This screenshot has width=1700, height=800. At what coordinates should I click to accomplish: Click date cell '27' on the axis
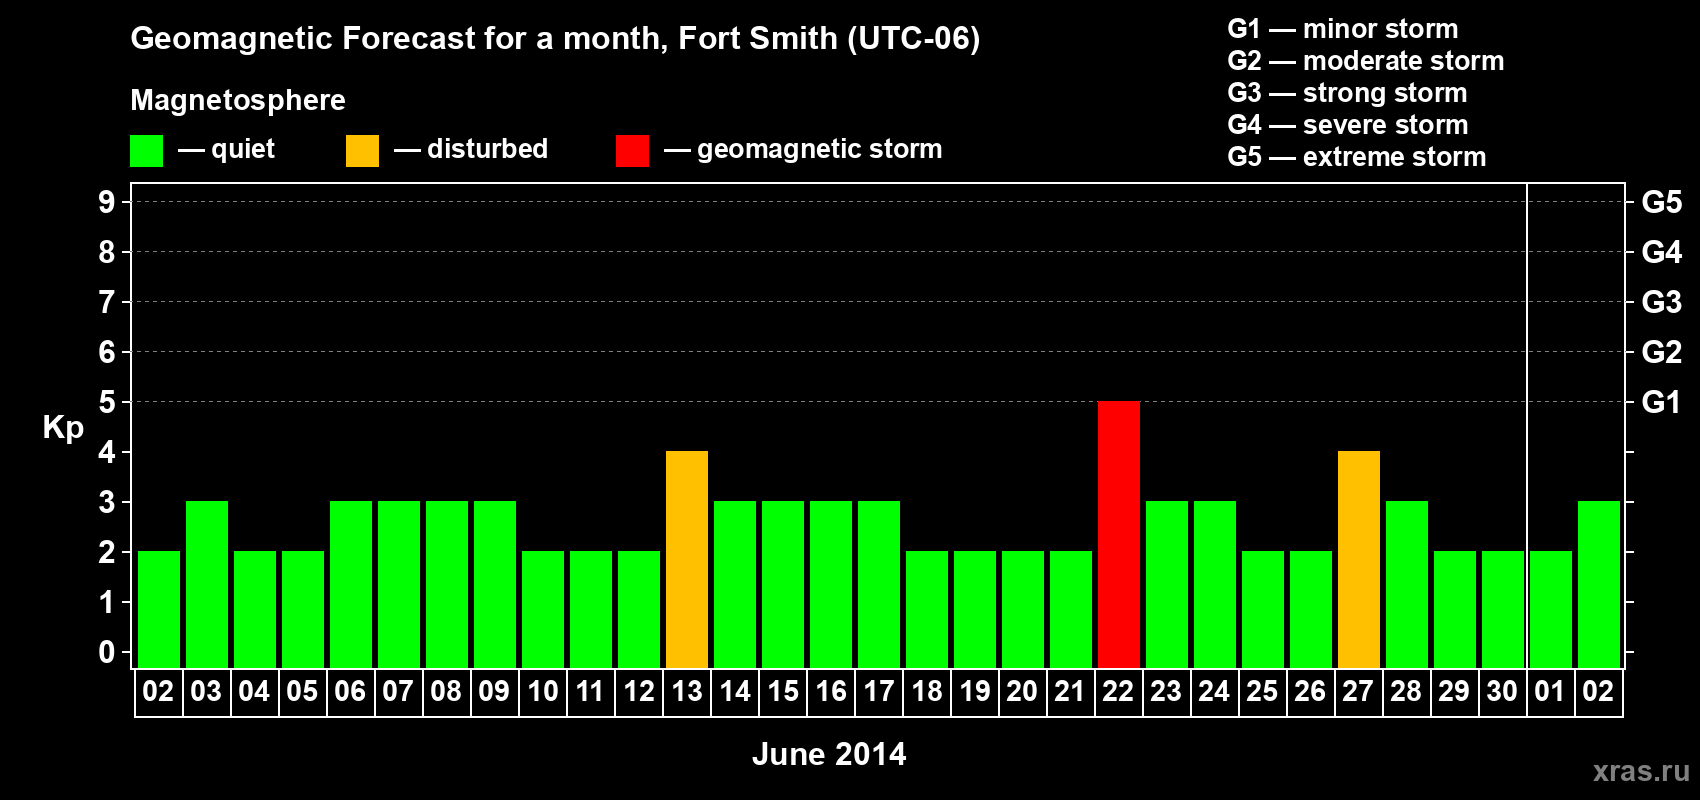1358,692
